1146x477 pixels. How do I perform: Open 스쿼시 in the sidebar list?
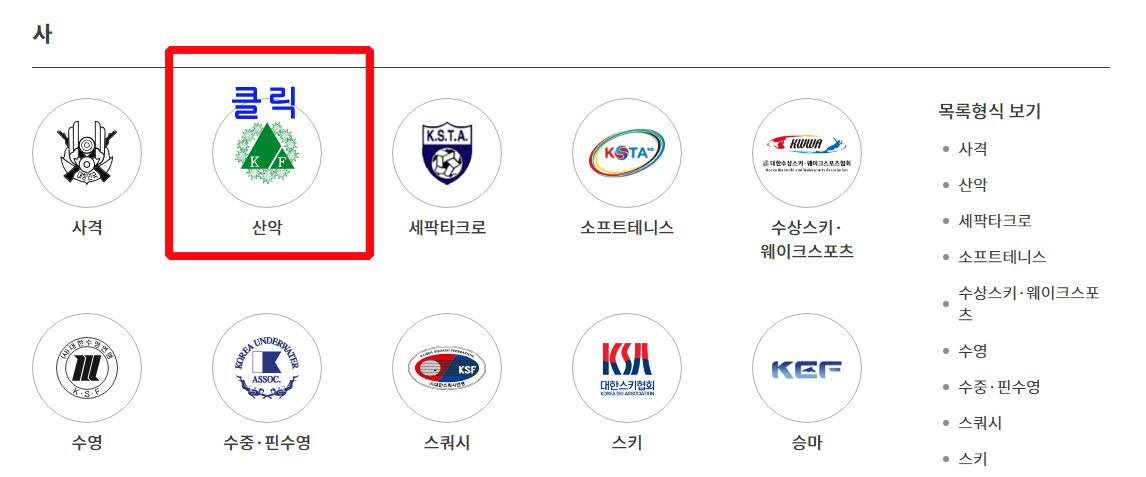pyautogui.click(x=980, y=423)
